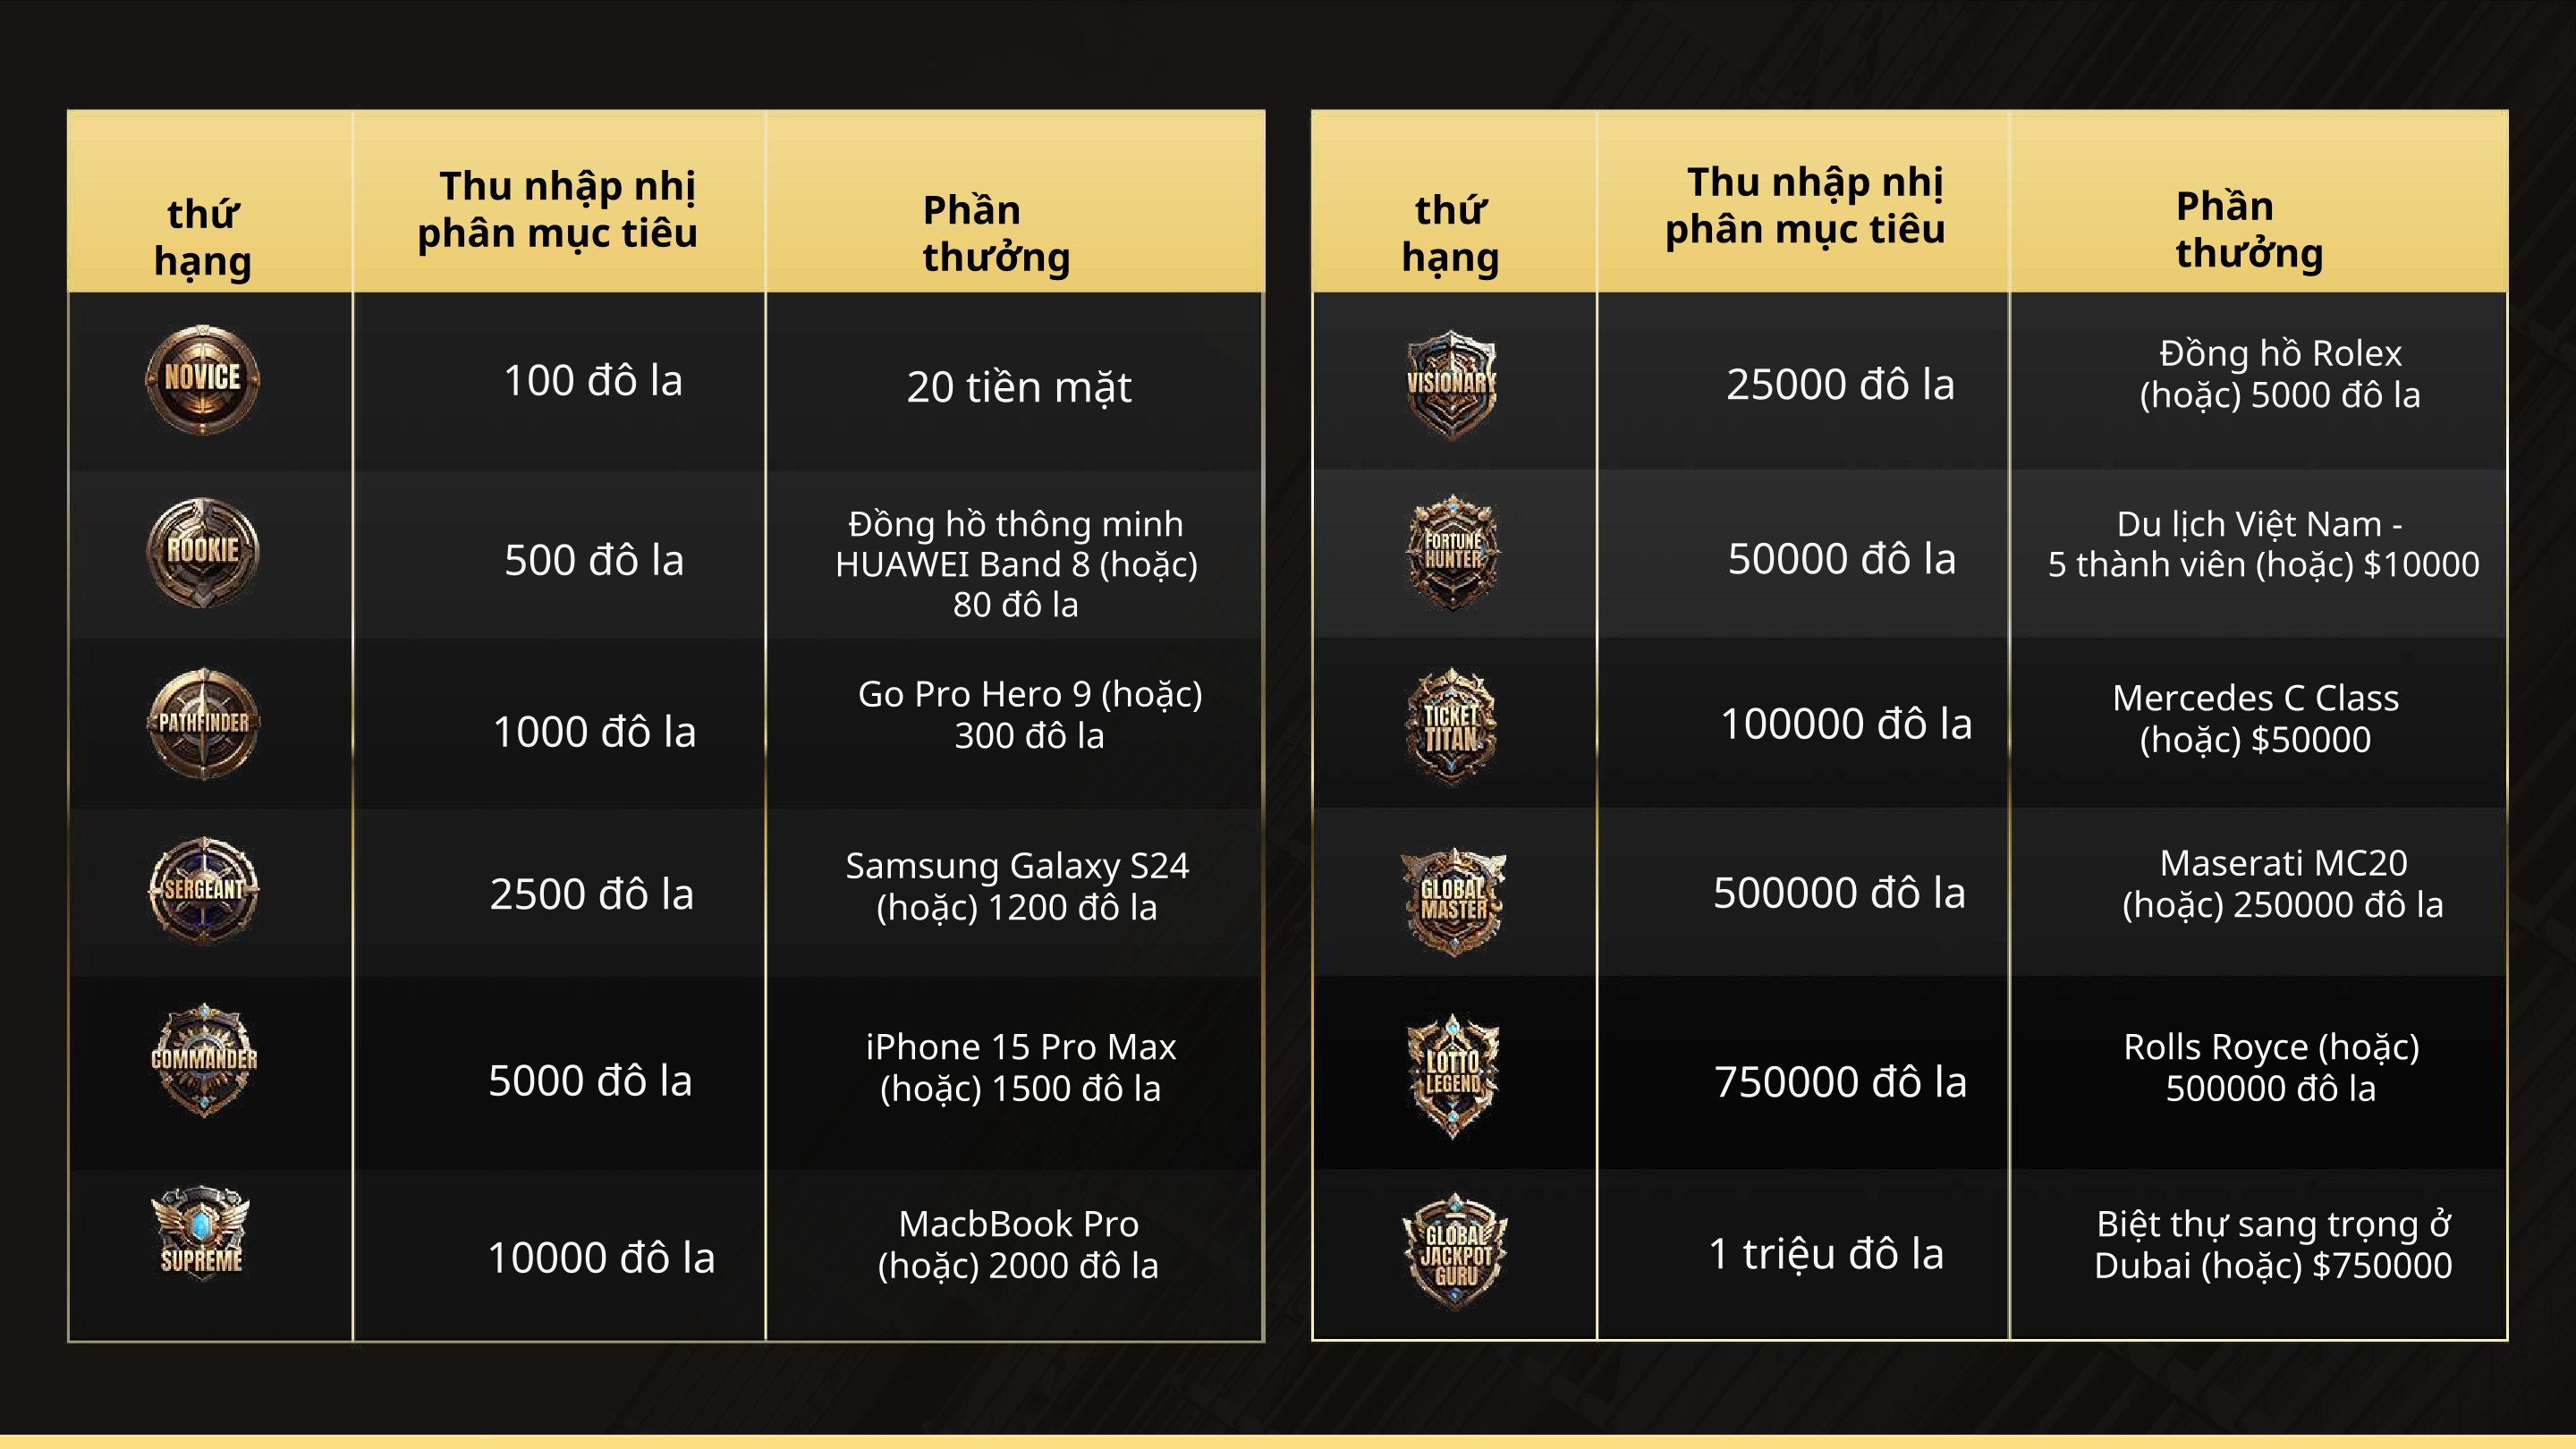The image size is (2576, 1449).
Task: Select the FORTUNE HUNTER badge
Action: 1453,552
